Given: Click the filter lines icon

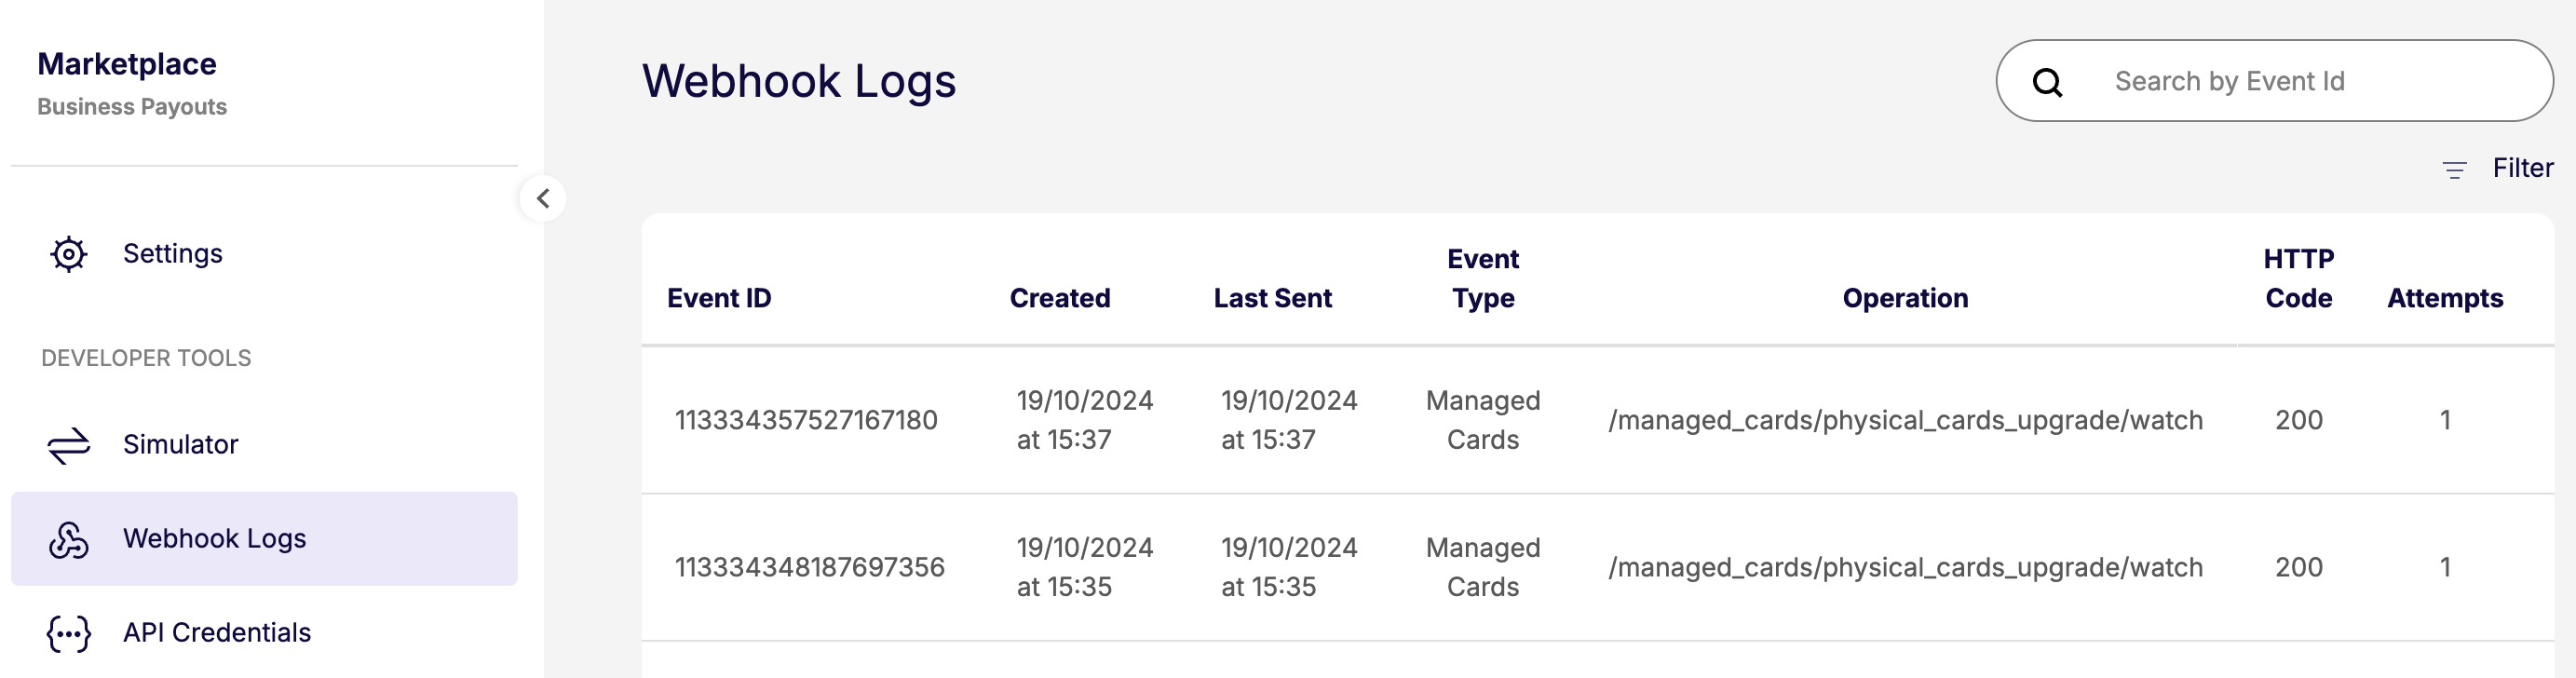Looking at the screenshot, I should (2454, 169).
